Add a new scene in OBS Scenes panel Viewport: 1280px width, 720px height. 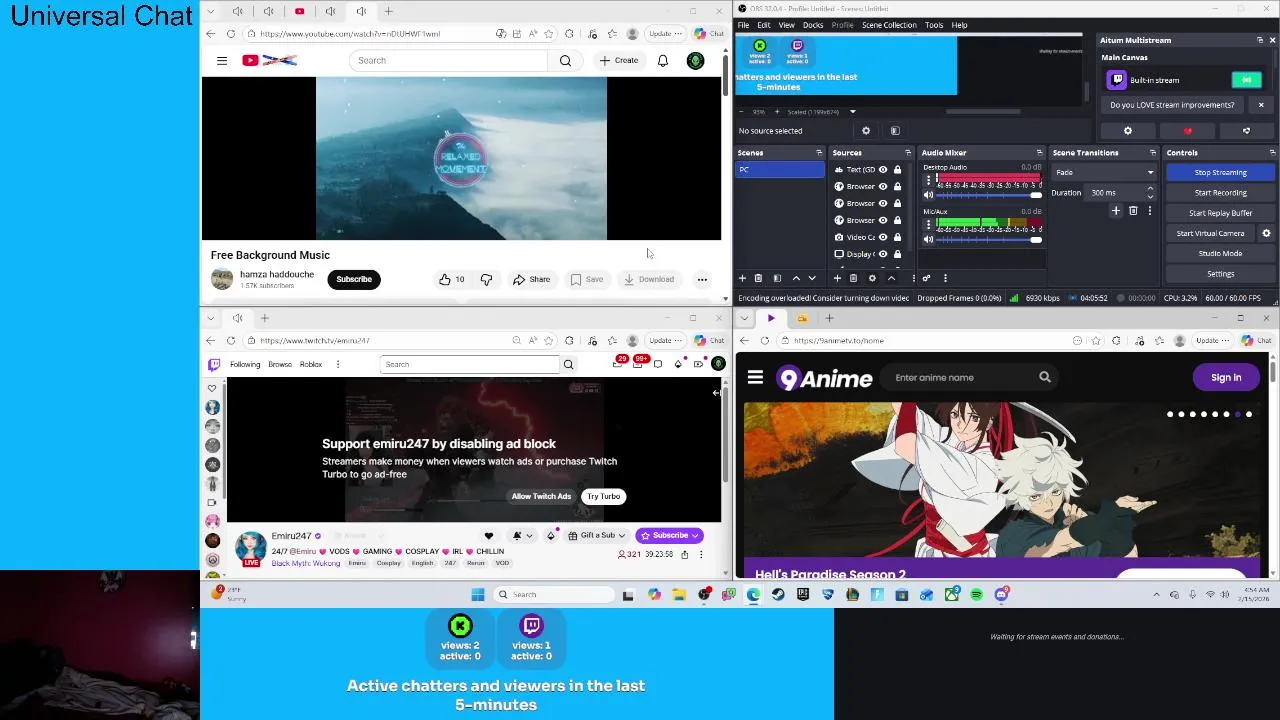tap(742, 278)
